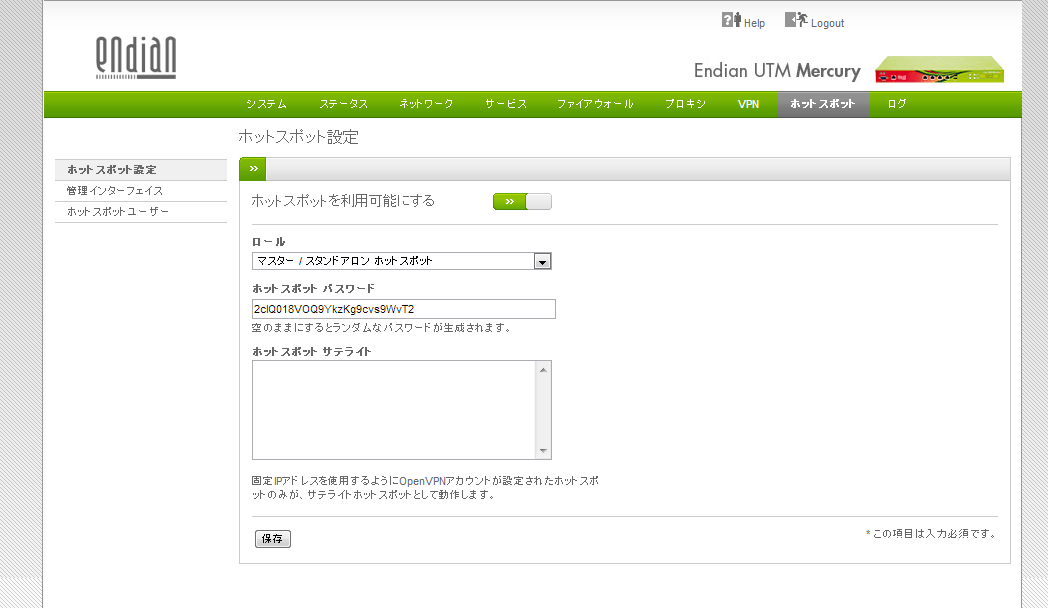The height and width of the screenshot is (608, 1048).
Task: Click inside the ホットスポット サテライト text area
Action: 394,410
